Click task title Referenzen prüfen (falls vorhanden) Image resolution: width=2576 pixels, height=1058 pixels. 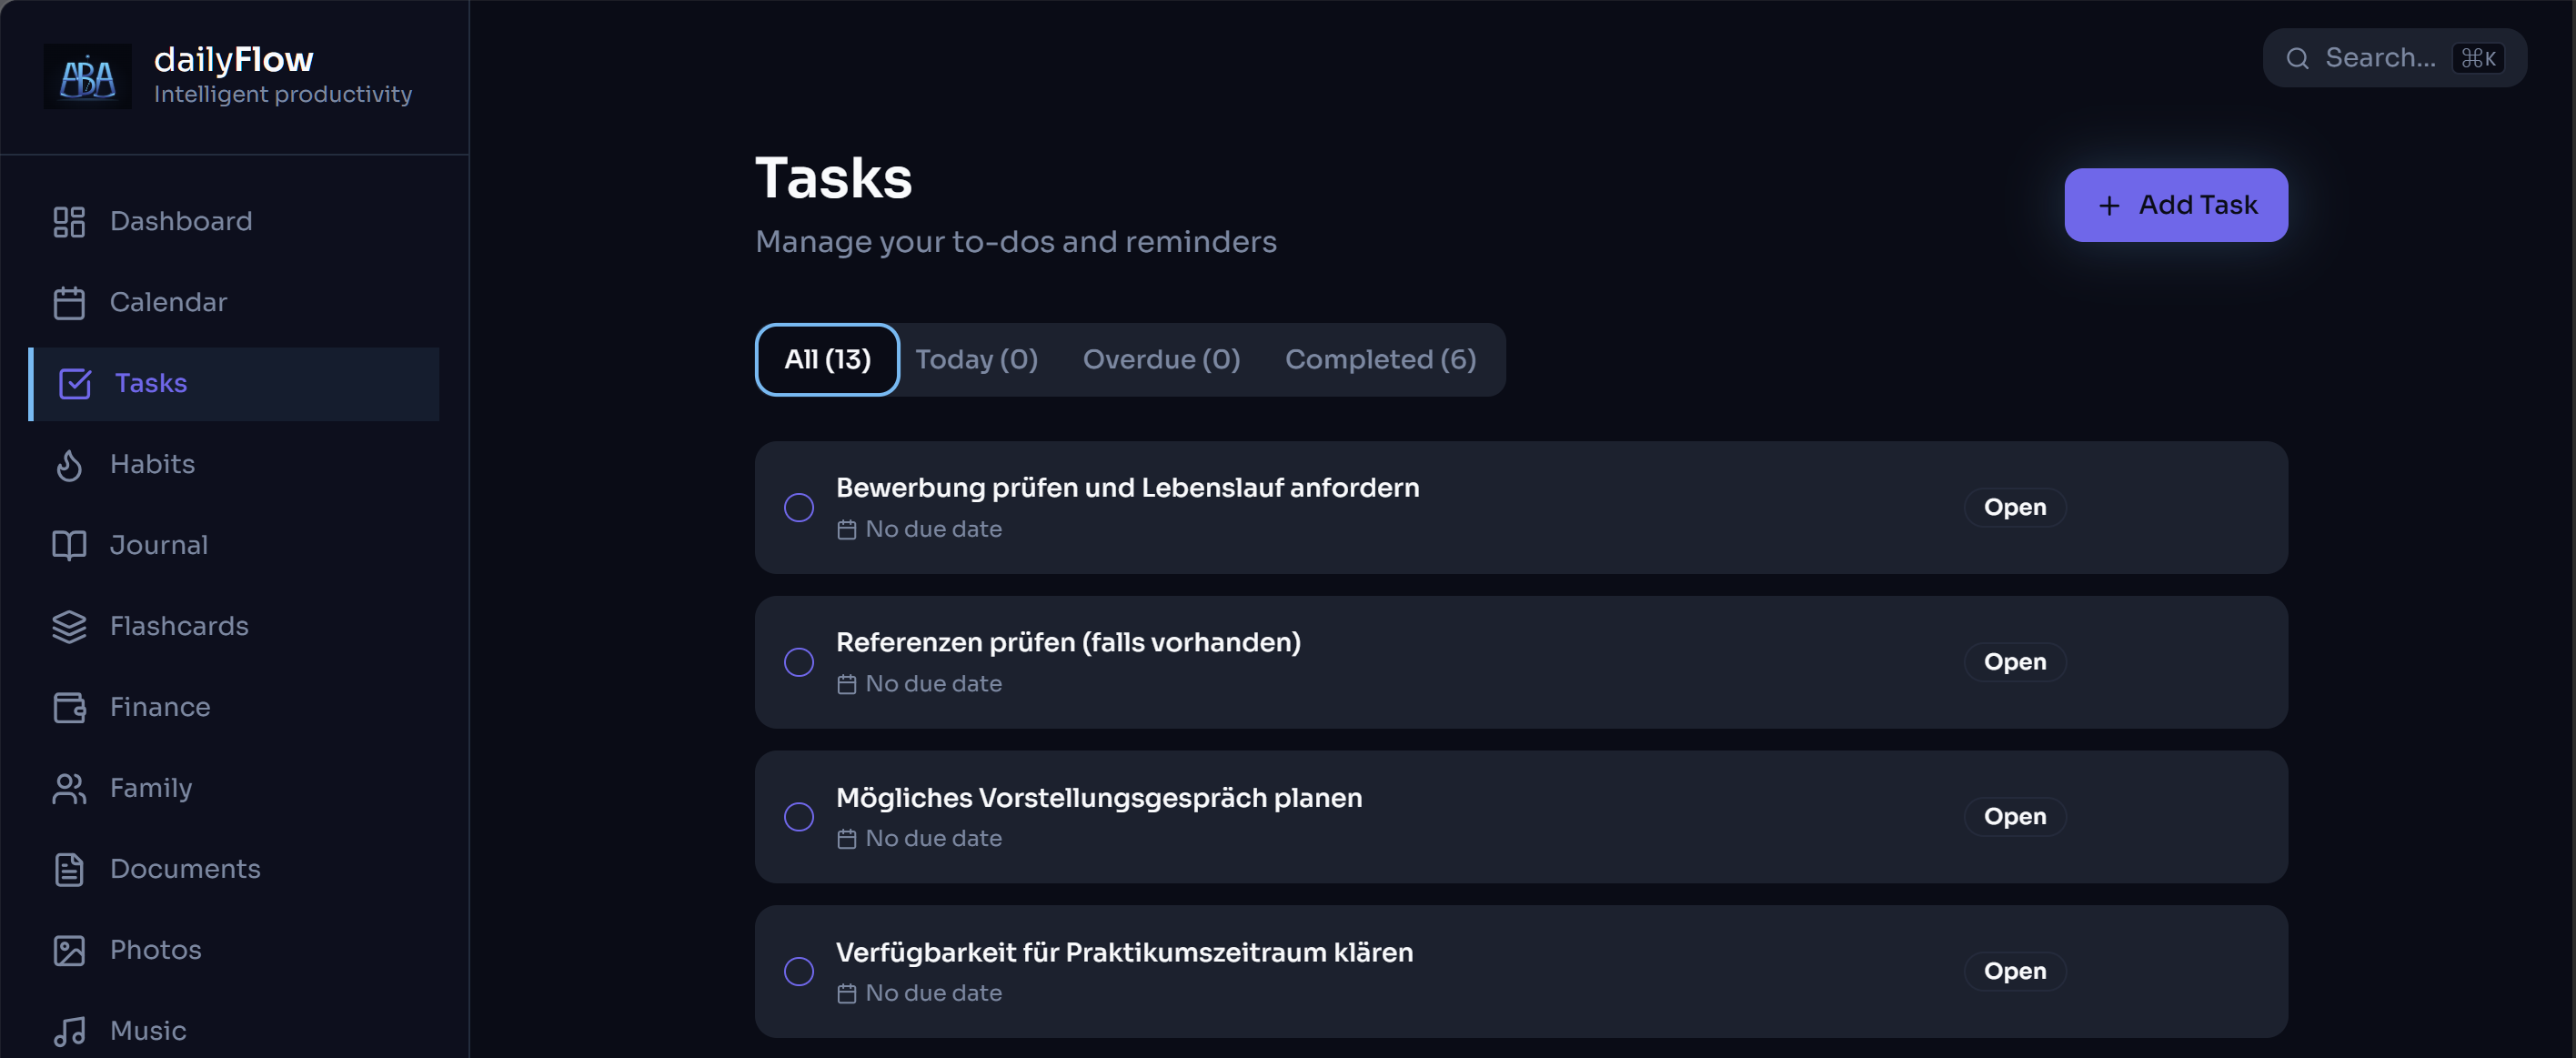coord(1068,643)
